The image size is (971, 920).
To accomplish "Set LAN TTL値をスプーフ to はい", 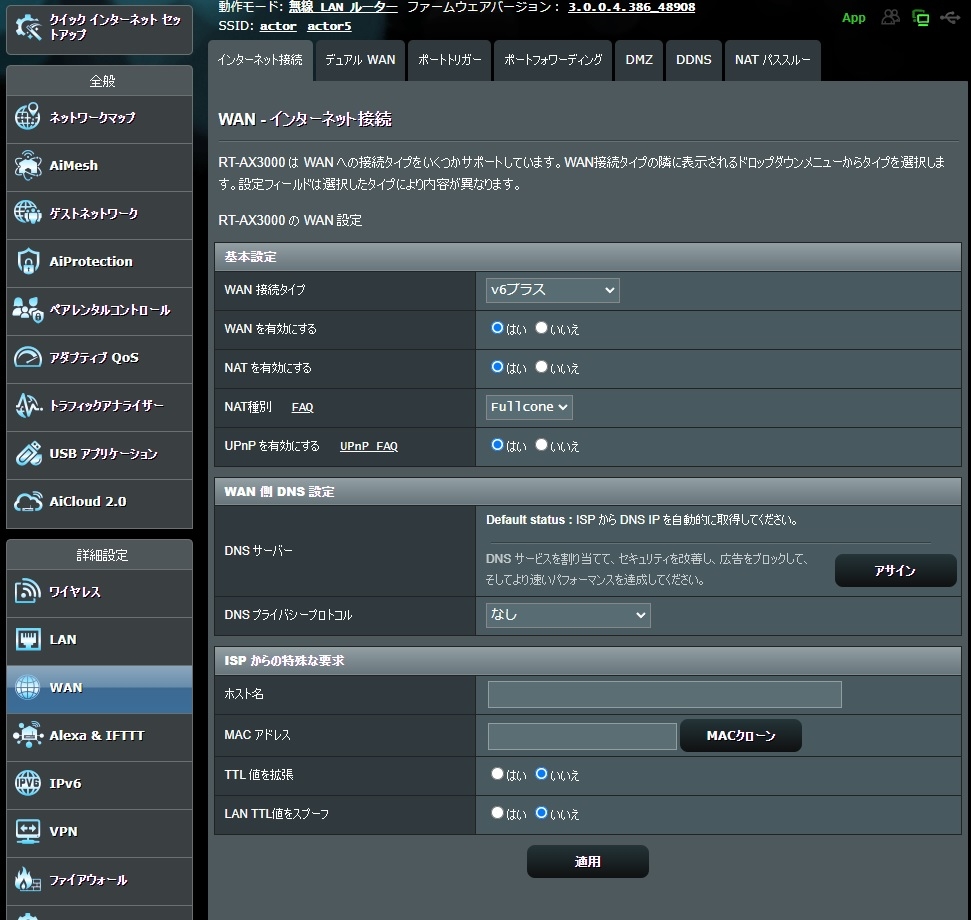I will tap(497, 812).
